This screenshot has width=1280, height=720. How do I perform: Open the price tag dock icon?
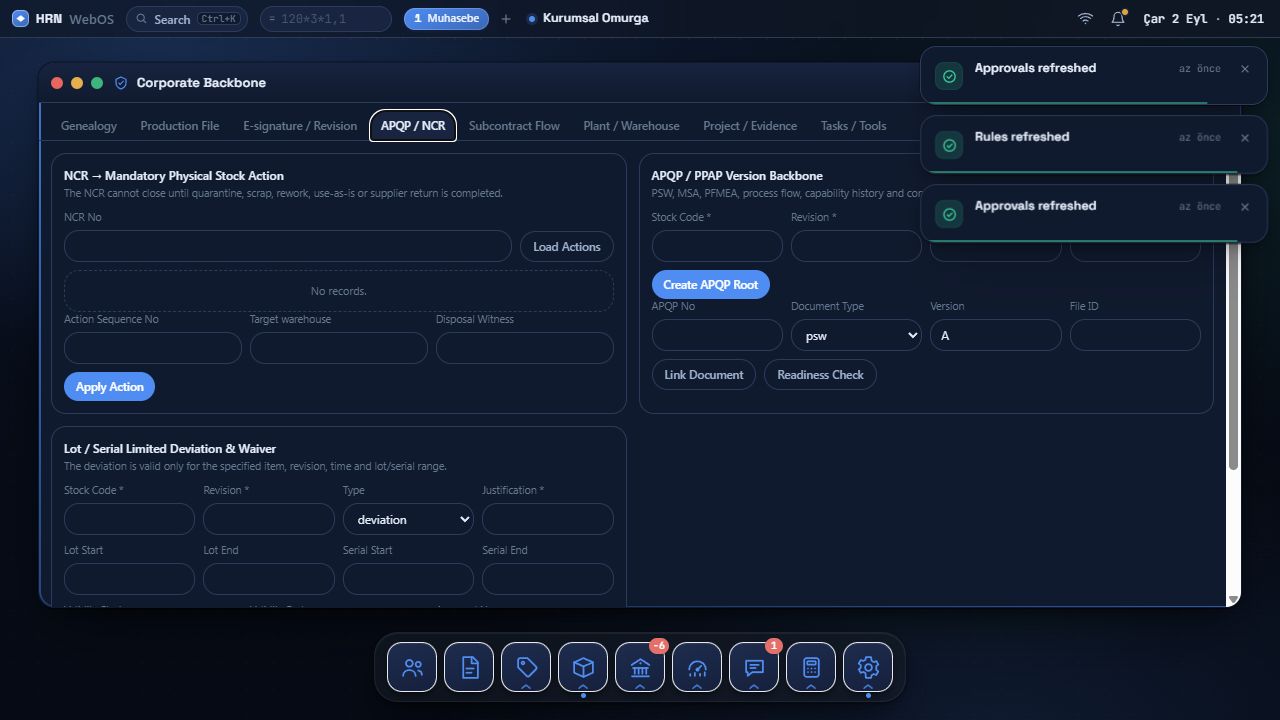coord(526,667)
